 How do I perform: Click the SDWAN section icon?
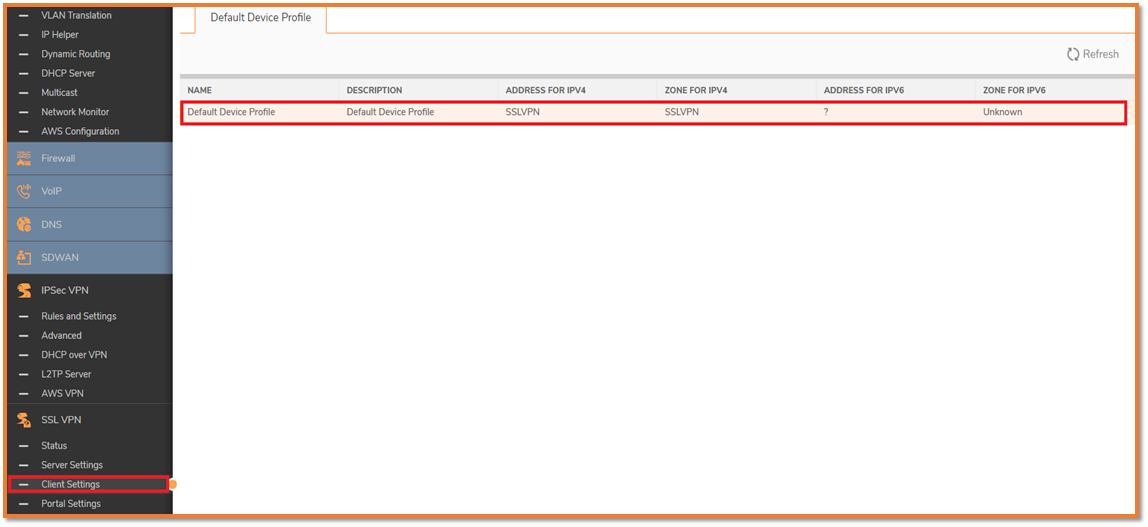(24, 258)
